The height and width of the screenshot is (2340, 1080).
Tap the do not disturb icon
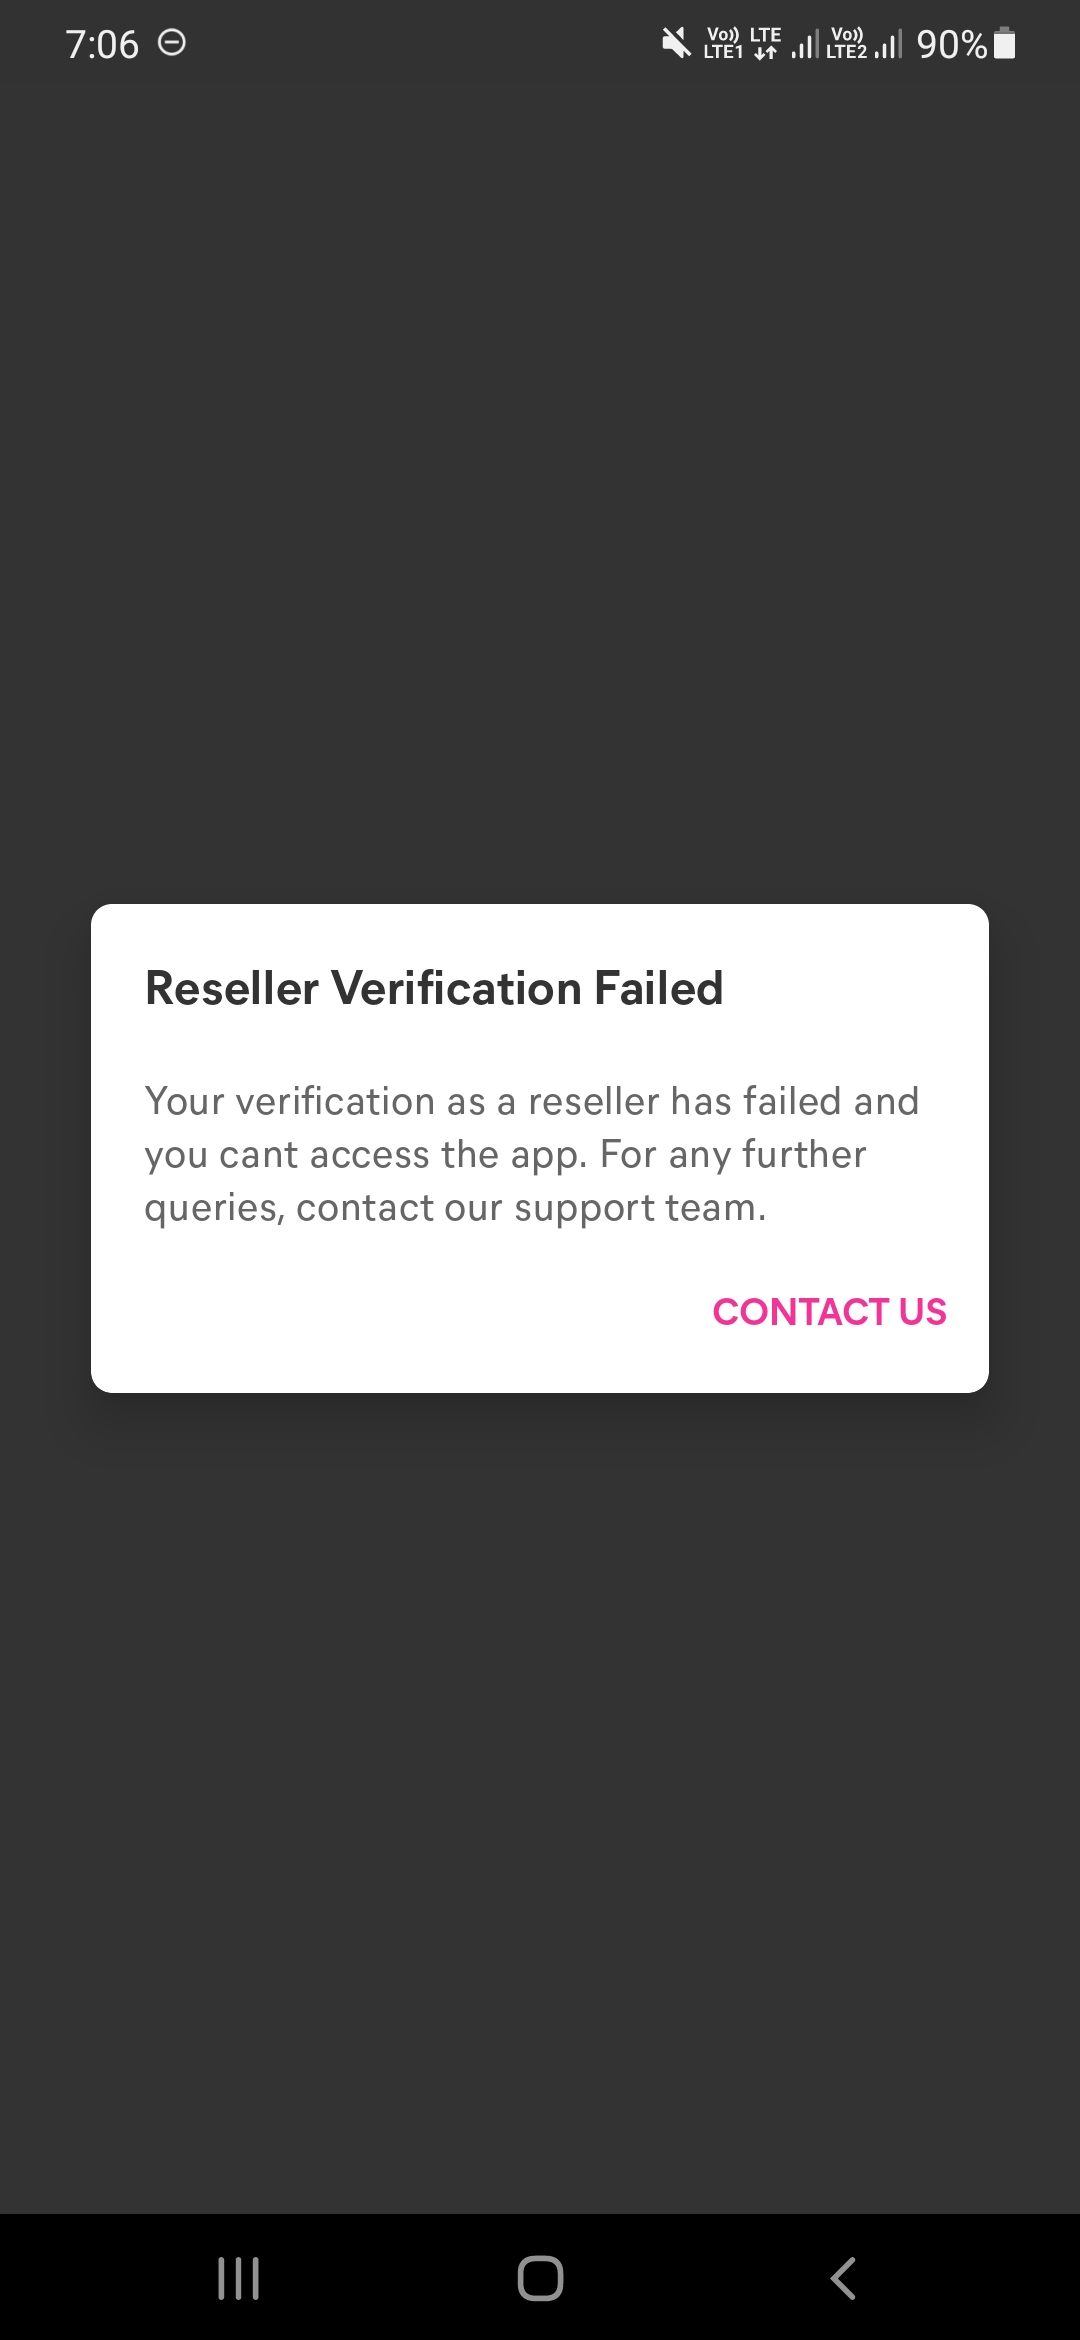click(172, 43)
